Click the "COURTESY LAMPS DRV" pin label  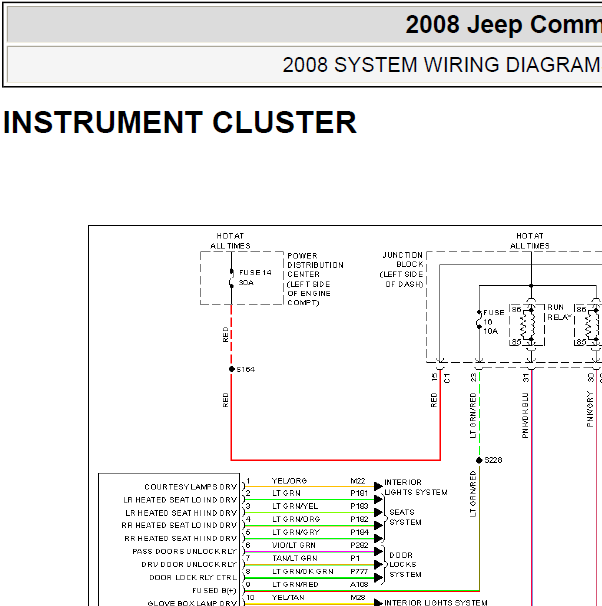pyautogui.click(x=190, y=487)
